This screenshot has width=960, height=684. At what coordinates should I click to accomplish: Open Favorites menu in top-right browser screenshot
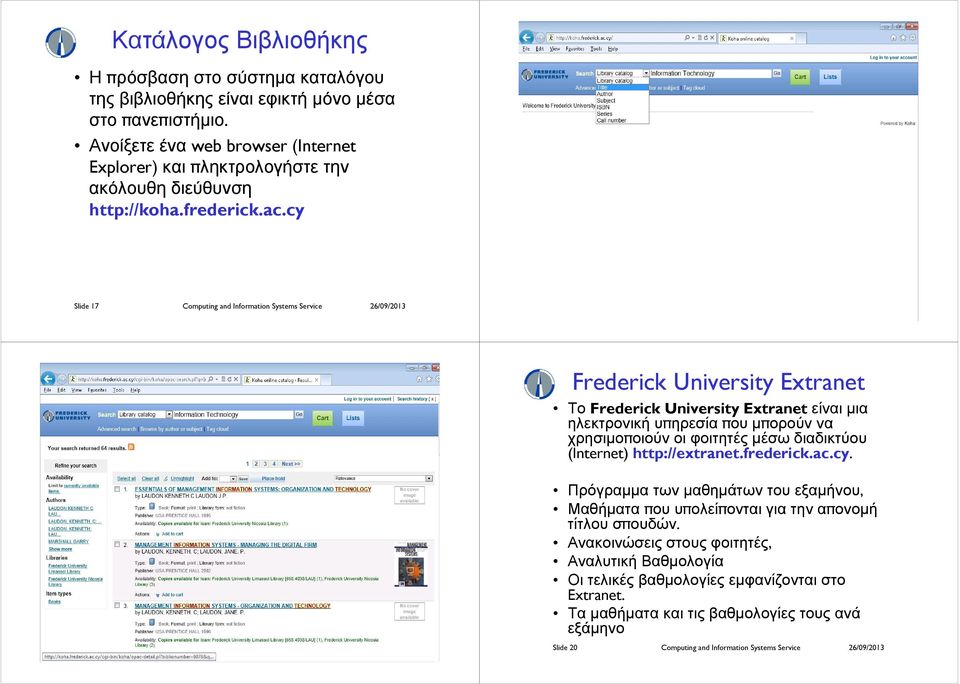575,48
